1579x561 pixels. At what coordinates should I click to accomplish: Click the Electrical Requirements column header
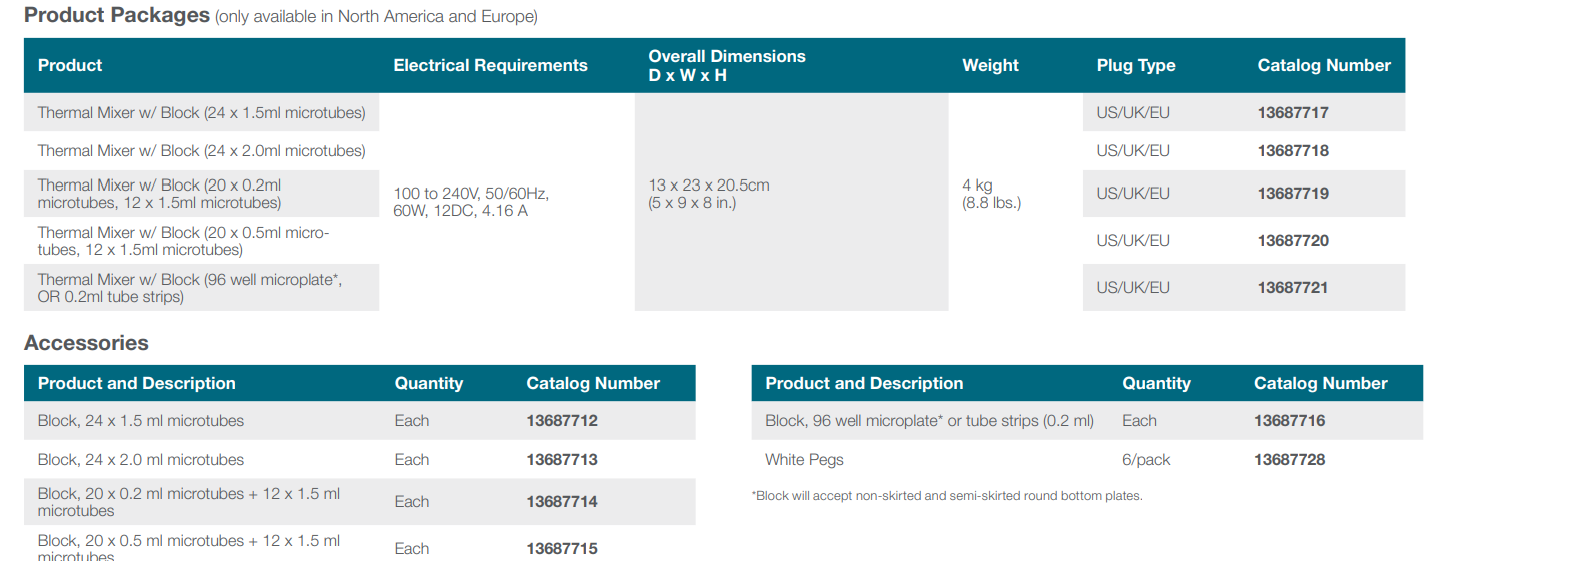coord(490,66)
